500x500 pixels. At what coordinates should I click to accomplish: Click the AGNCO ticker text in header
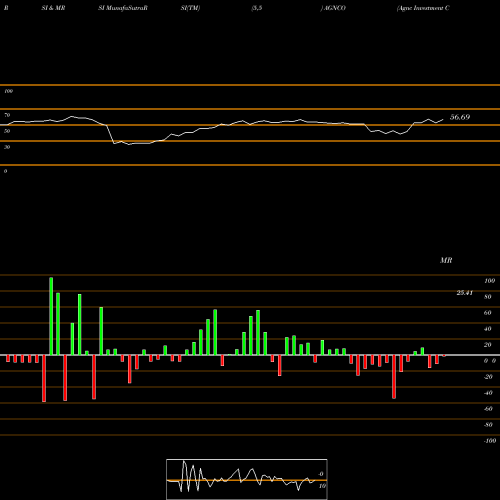pos(334,8)
